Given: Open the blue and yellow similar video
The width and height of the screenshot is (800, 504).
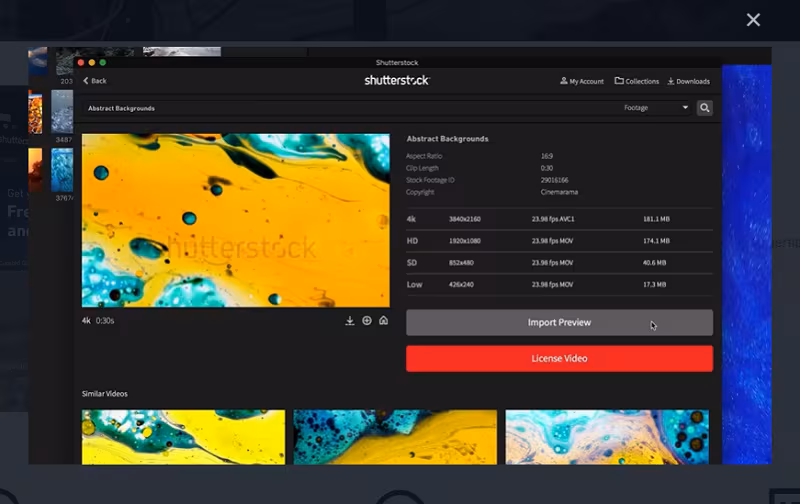Looking at the screenshot, I should tap(395, 437).
